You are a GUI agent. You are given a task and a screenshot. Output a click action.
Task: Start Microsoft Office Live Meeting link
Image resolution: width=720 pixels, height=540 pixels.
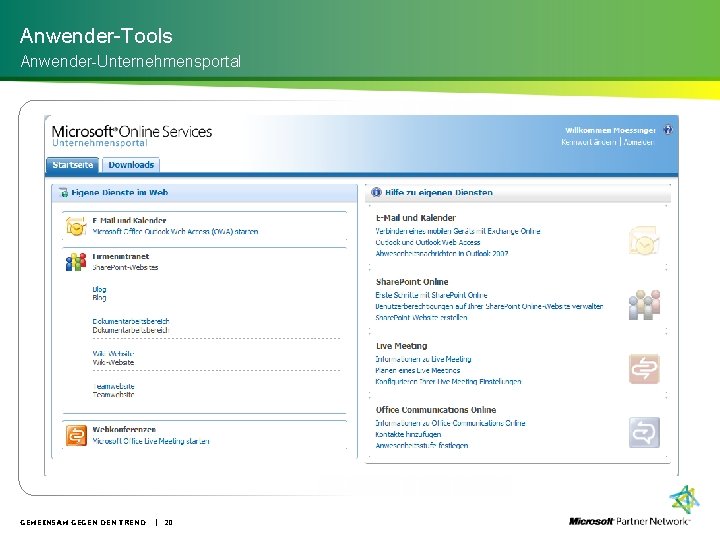(151, 441)
